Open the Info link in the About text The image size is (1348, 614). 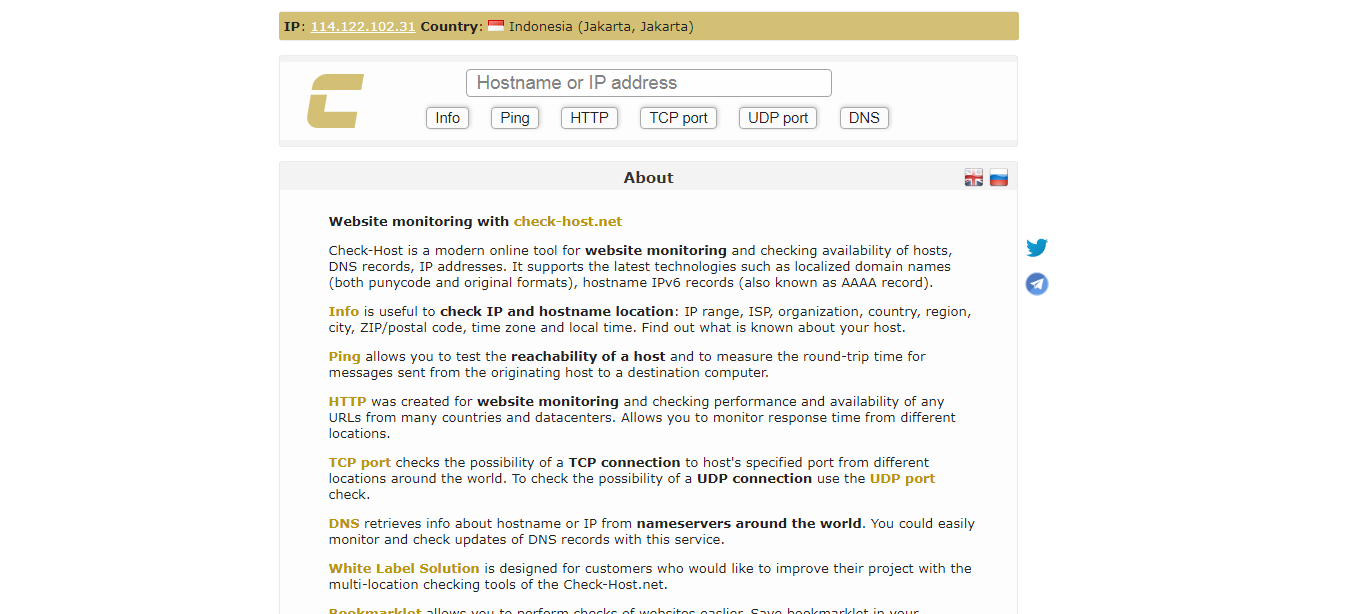click(x=344, y=311)
